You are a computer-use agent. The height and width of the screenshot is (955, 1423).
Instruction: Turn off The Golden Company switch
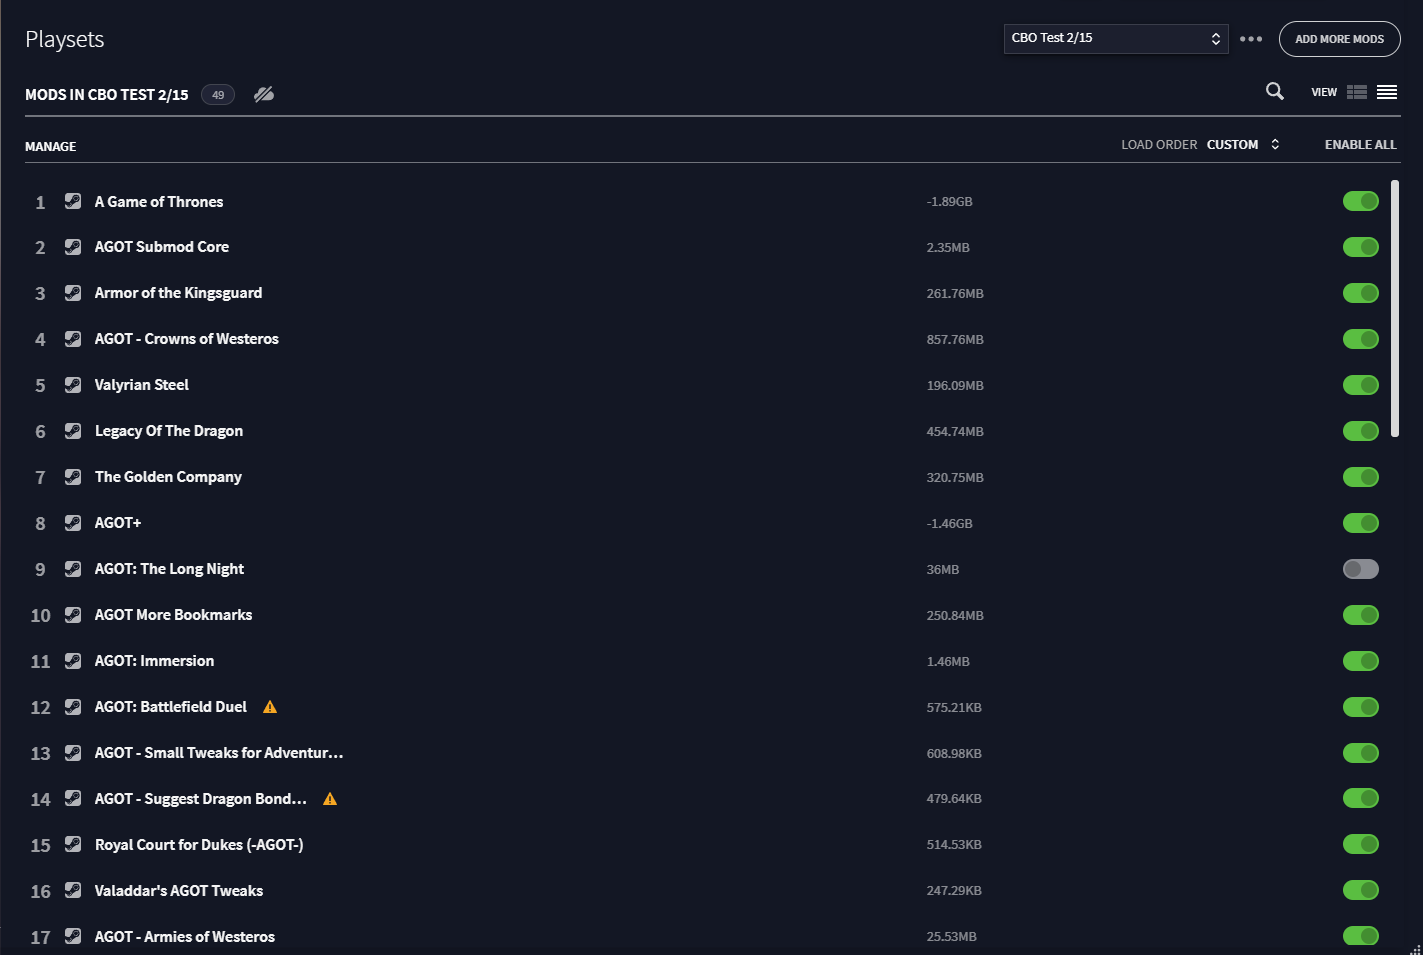point(1361,477)
